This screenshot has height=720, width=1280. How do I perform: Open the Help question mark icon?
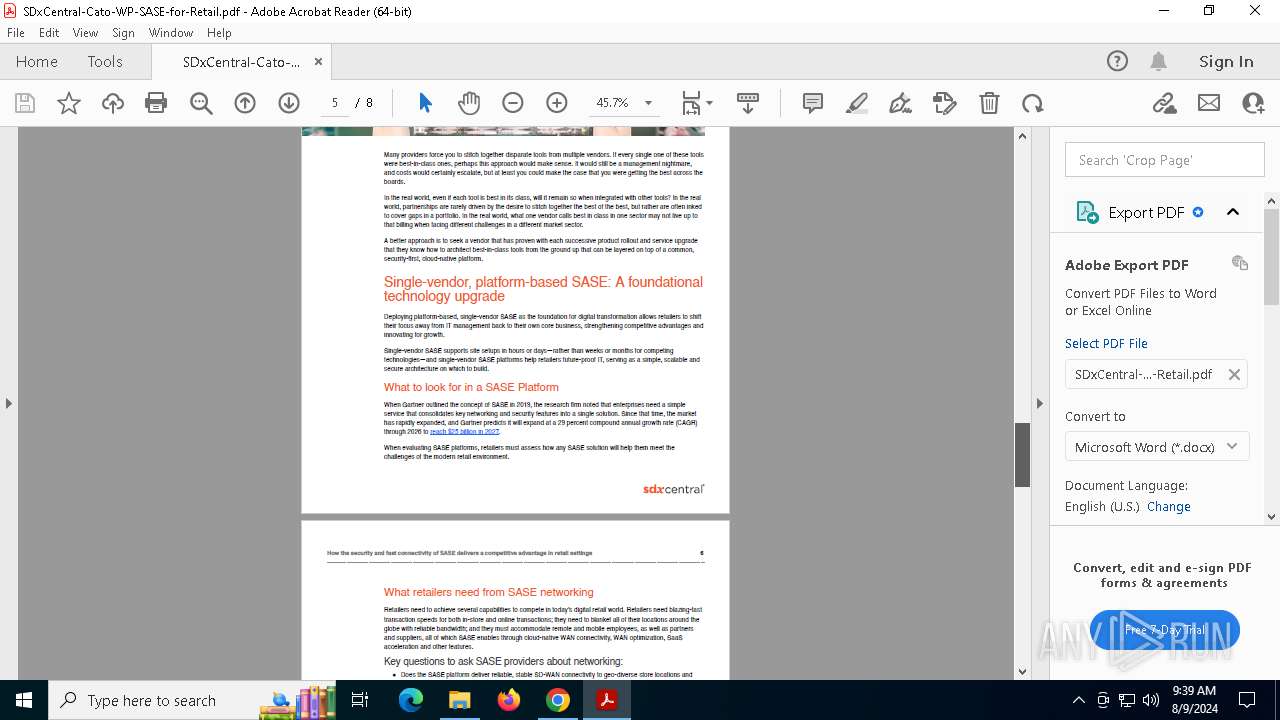(x=1117, y=62)
